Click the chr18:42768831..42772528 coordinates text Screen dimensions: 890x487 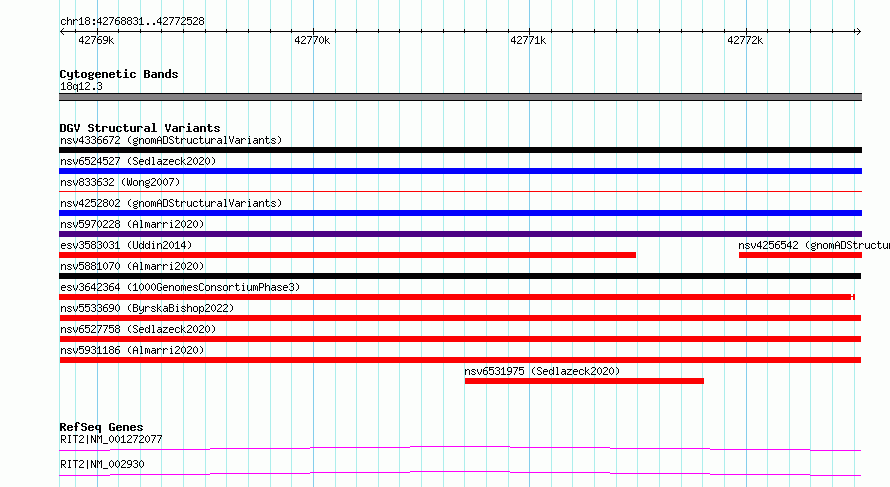(132, 21)
